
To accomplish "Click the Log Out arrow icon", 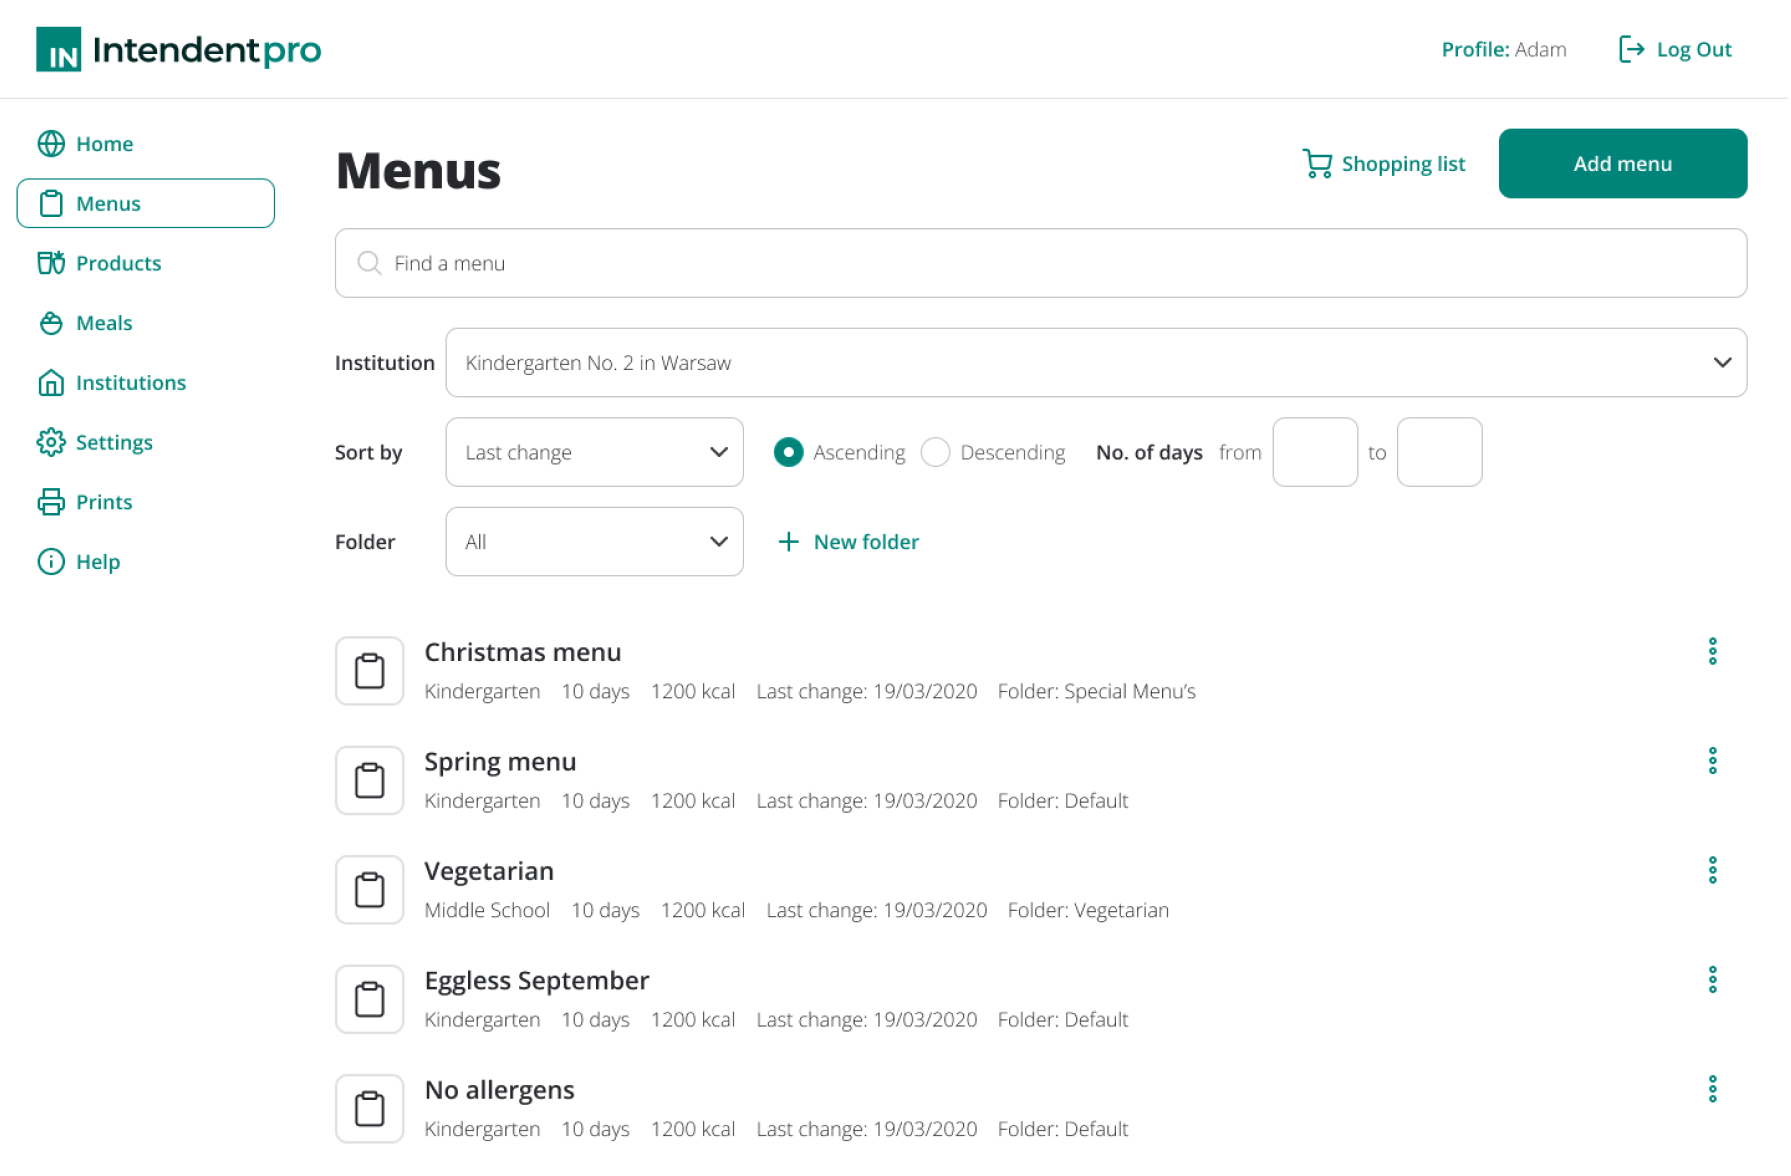I will pos(1631,49).
